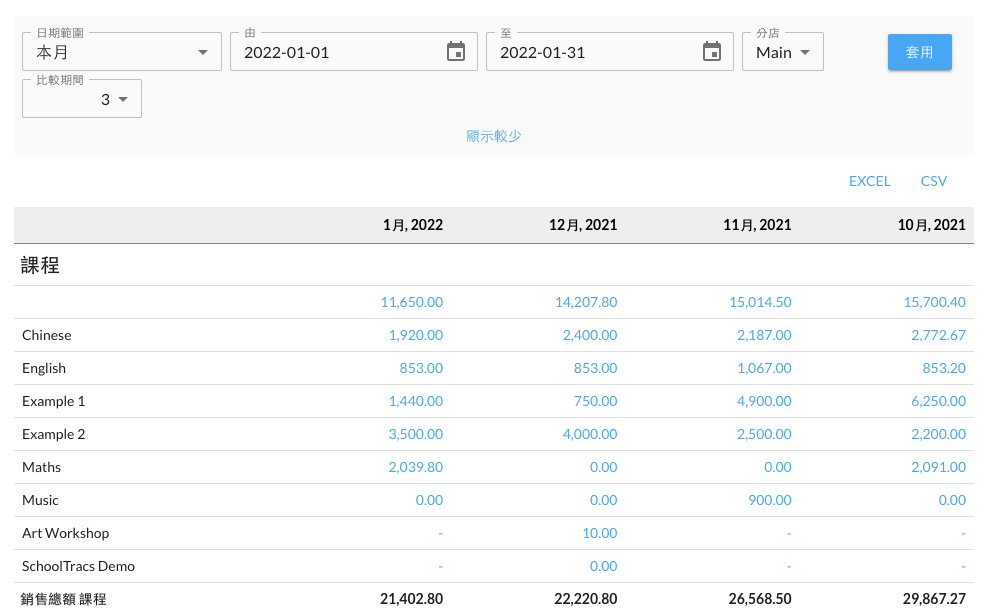Click the Example 1 row label
Screen dimensions: 997x615
53,401
